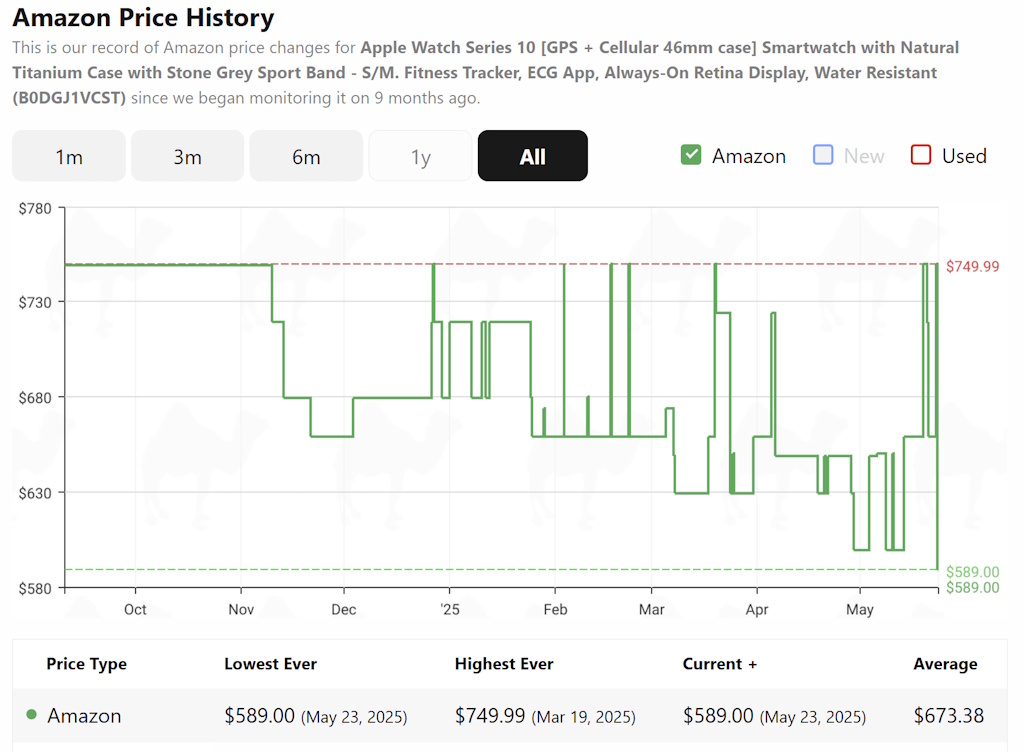Screen dimensions: 1024x752
Task: Select the All time range
Action: coord(533,156)
